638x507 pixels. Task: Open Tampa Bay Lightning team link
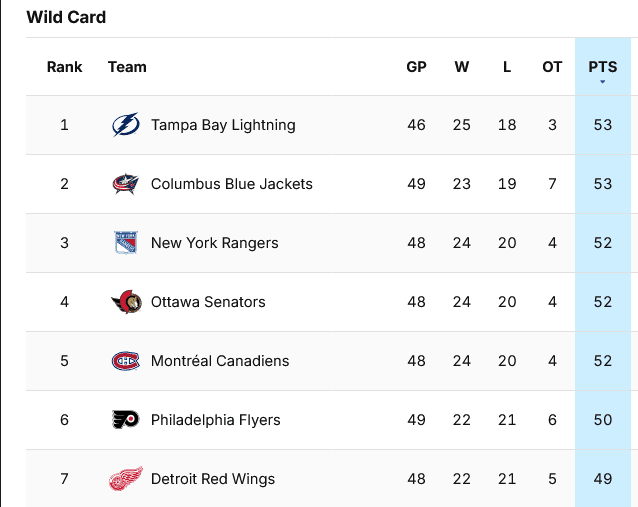coord(223,125)
